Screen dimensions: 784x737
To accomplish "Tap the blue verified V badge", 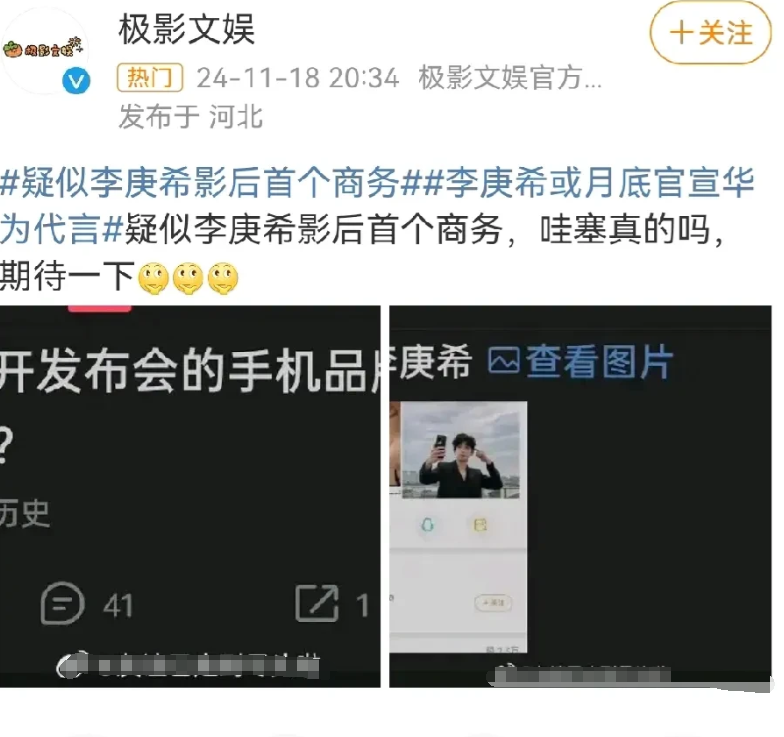I will tap(76, 81).
